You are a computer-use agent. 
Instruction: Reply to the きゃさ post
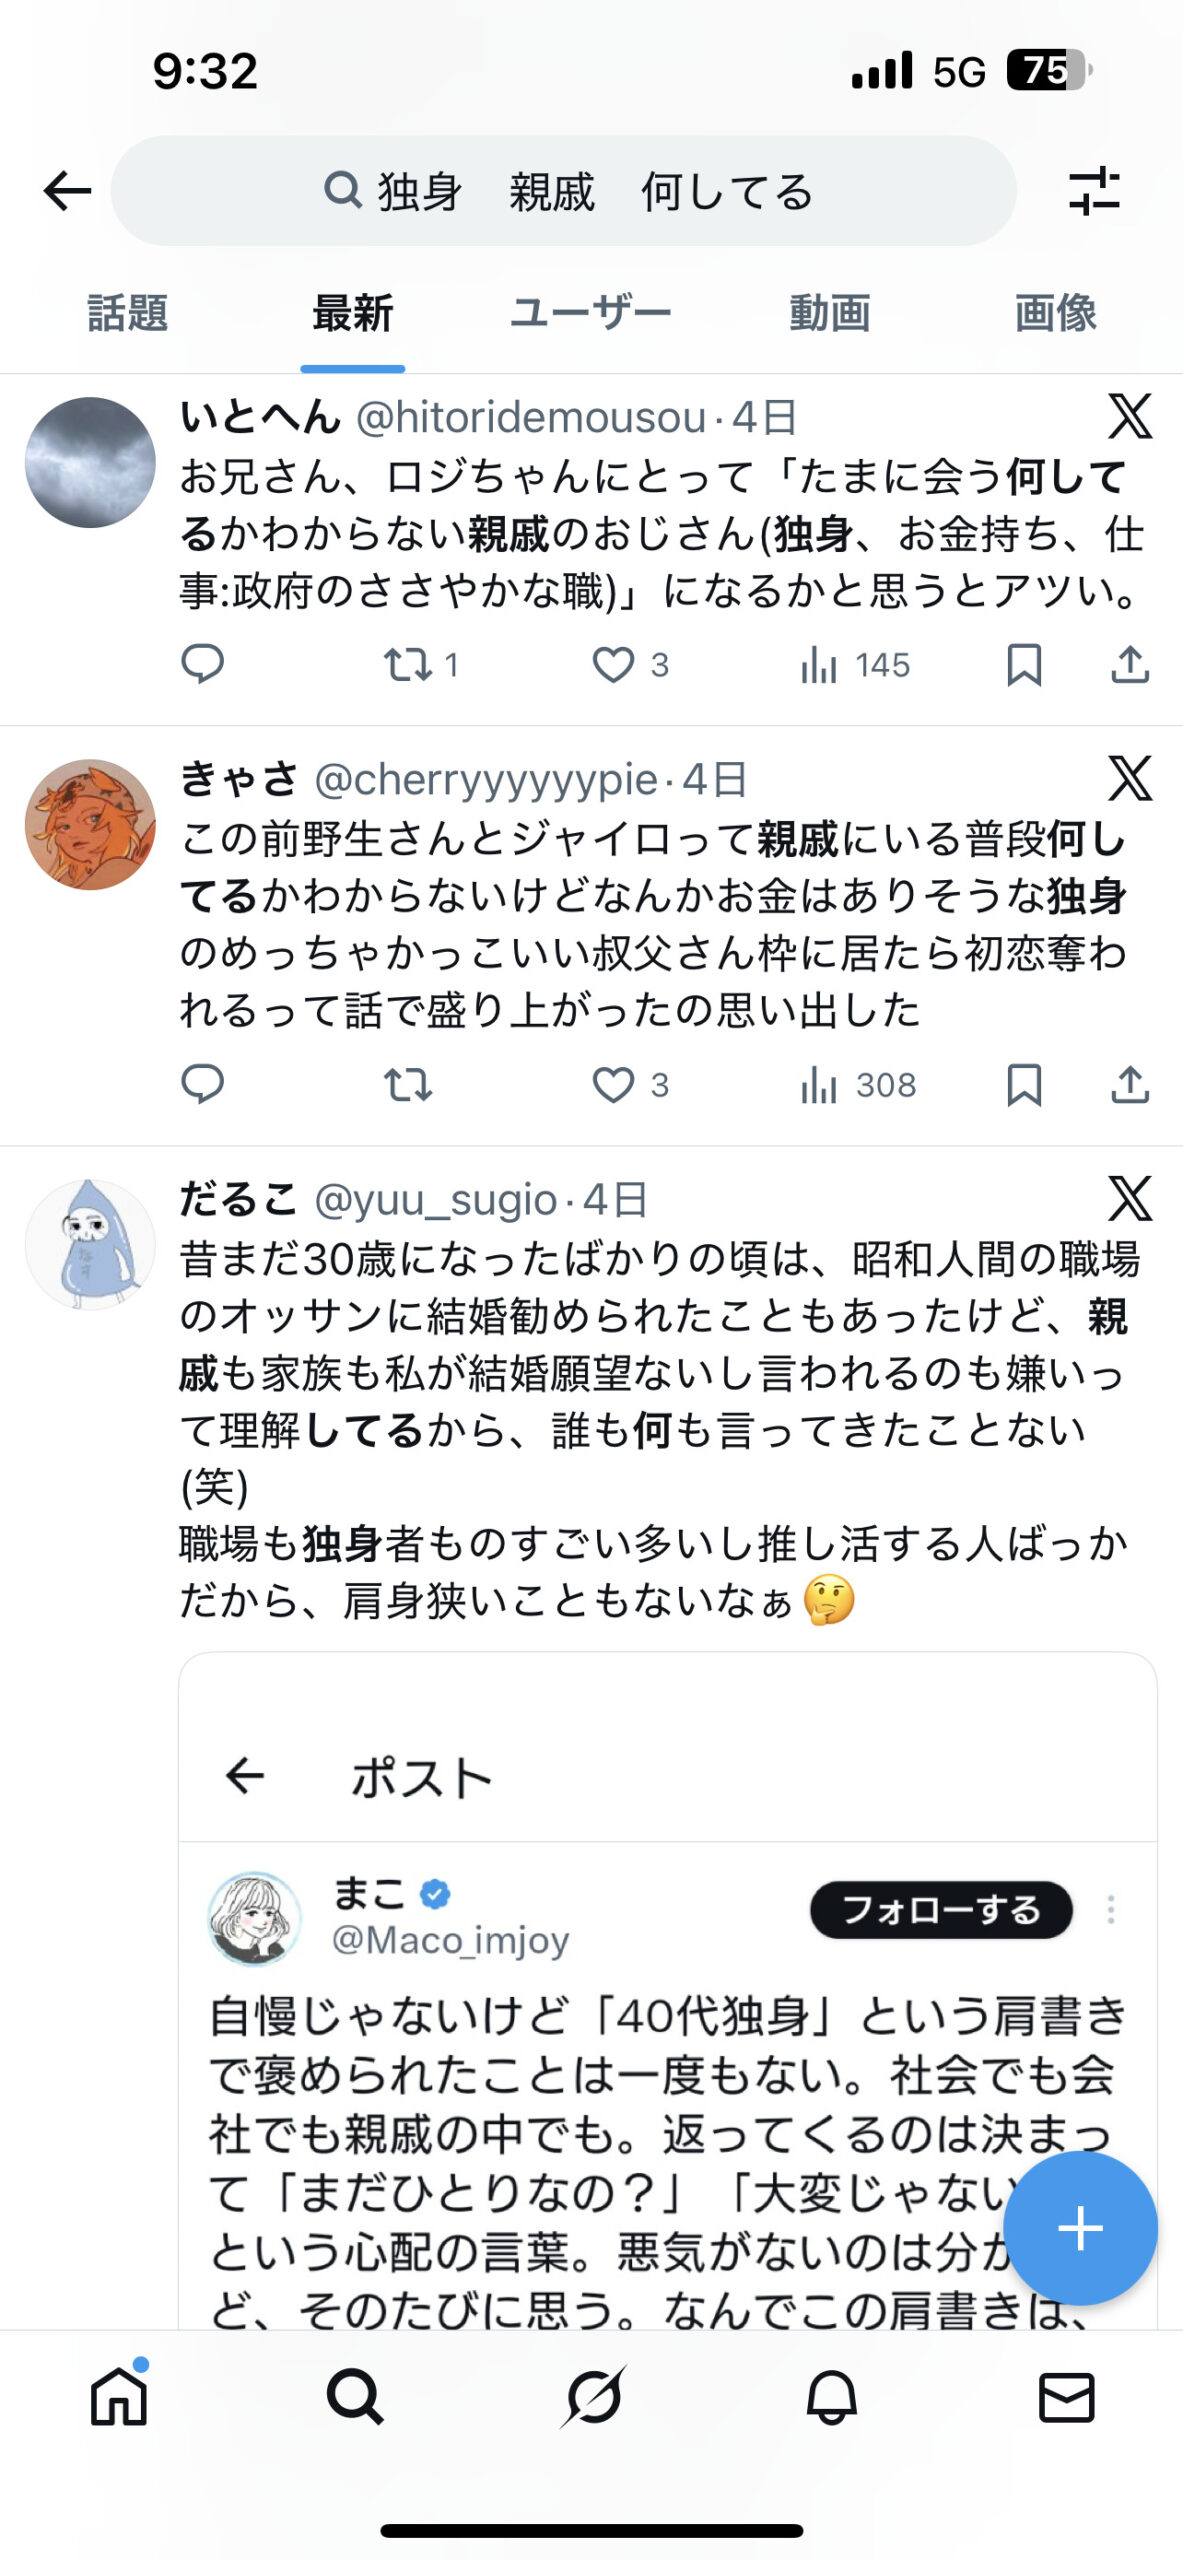(202, 1085)
